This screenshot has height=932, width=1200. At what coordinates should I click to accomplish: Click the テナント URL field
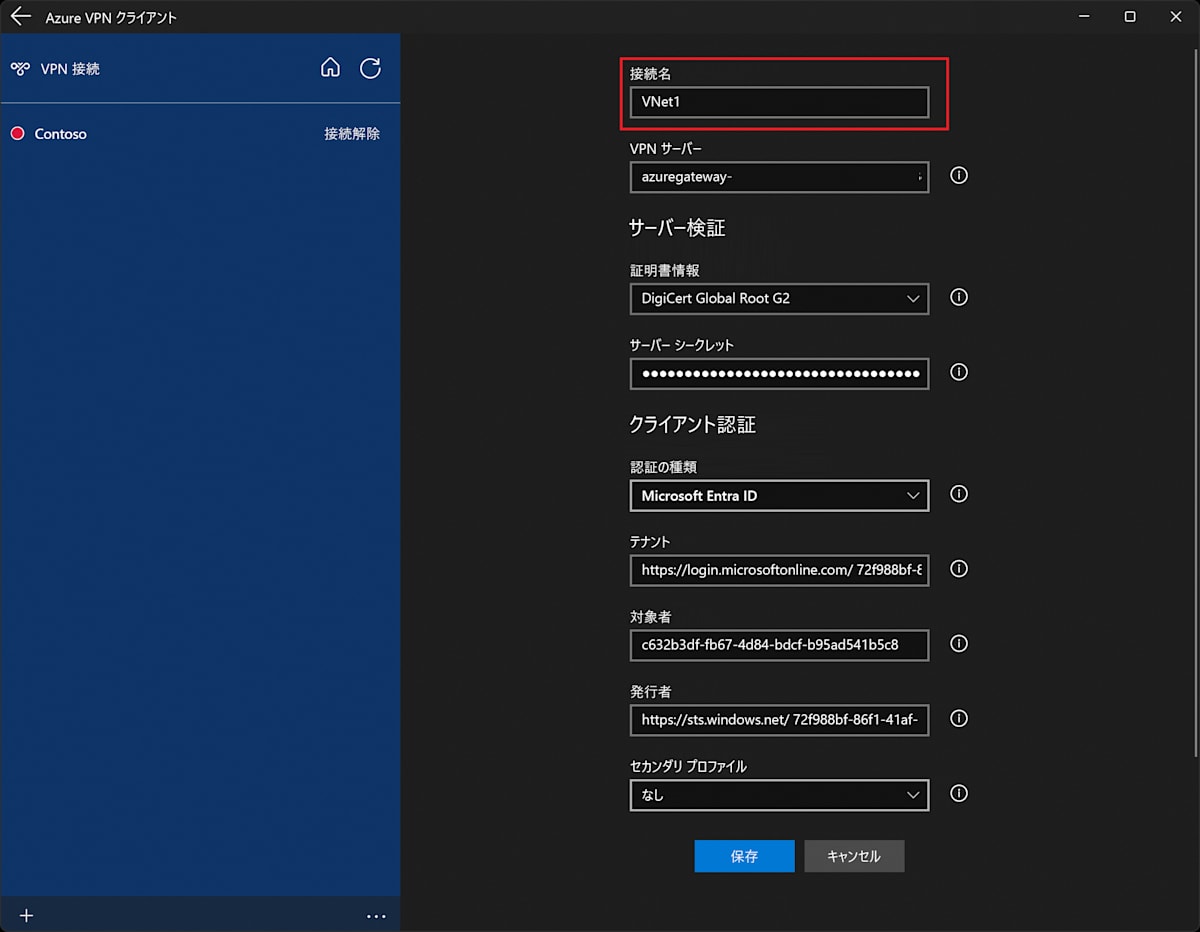click(779, 570)
